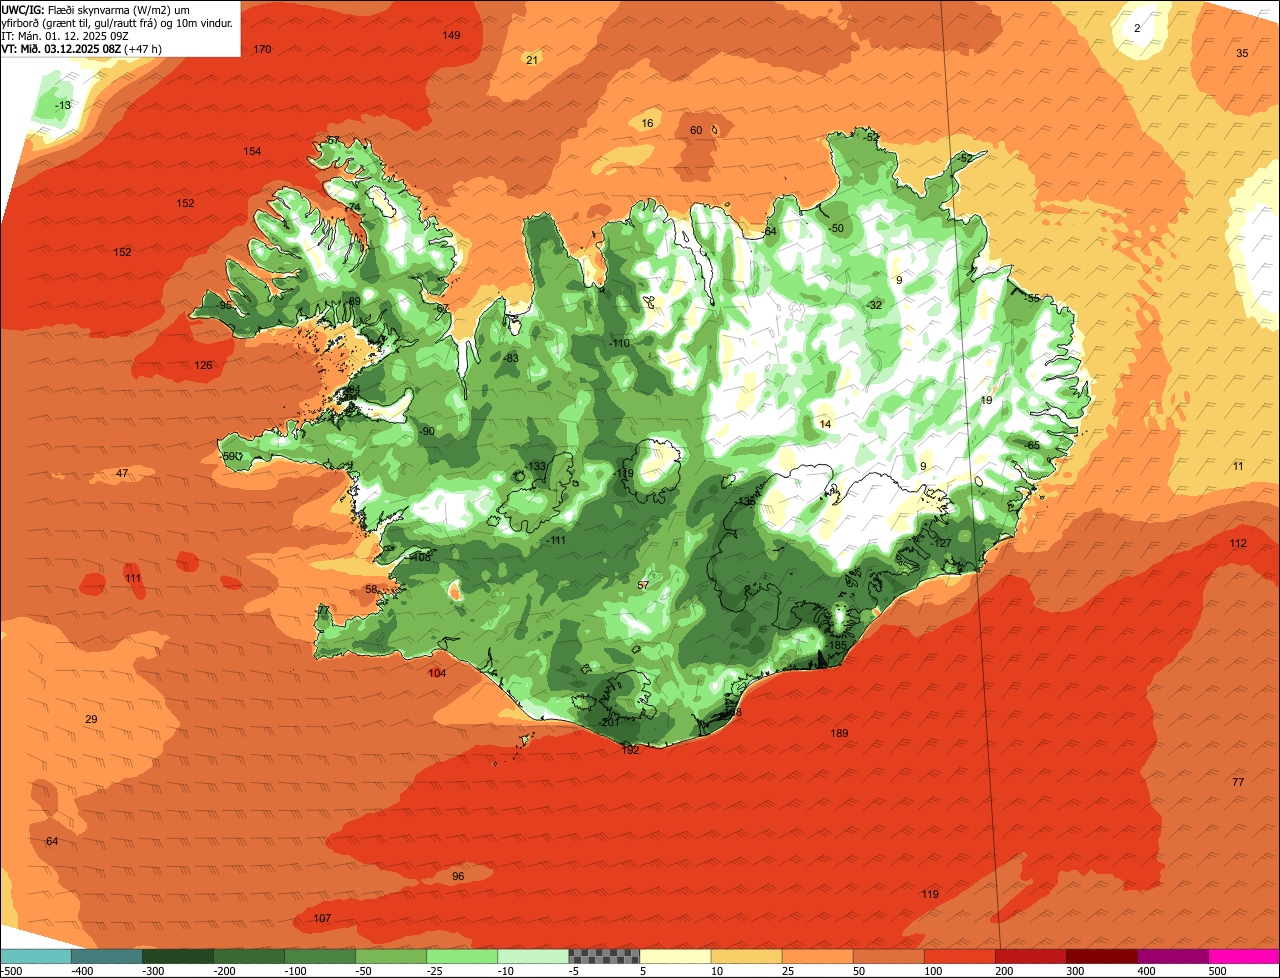
Task: Click the legend swatch between -200 and -100
Action: 248,956
